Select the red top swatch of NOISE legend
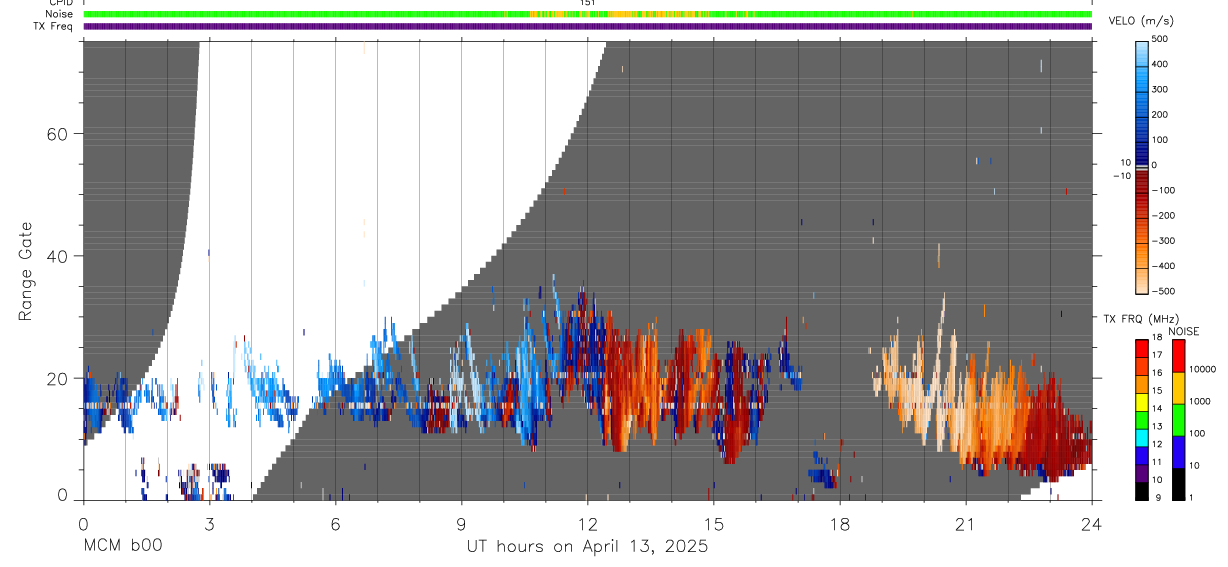Image resolution: width=1228 pixels, height=567 pixels. [x=1178, y=356]
